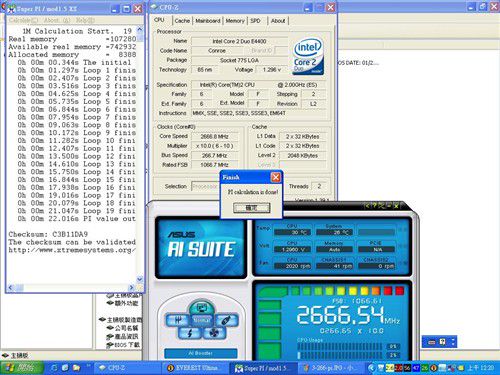
Task: Open the About tab in CPU-Z
Action: (278, 21)
